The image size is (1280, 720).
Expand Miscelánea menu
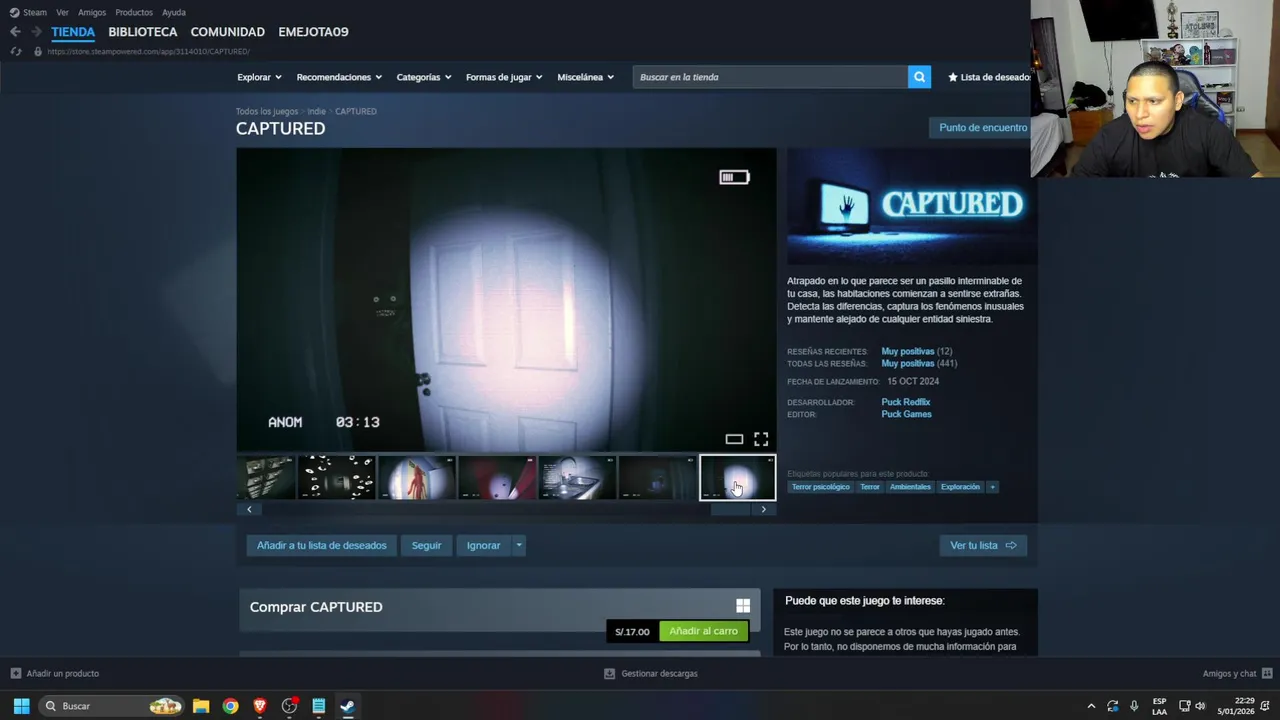[x=585, y=77]
